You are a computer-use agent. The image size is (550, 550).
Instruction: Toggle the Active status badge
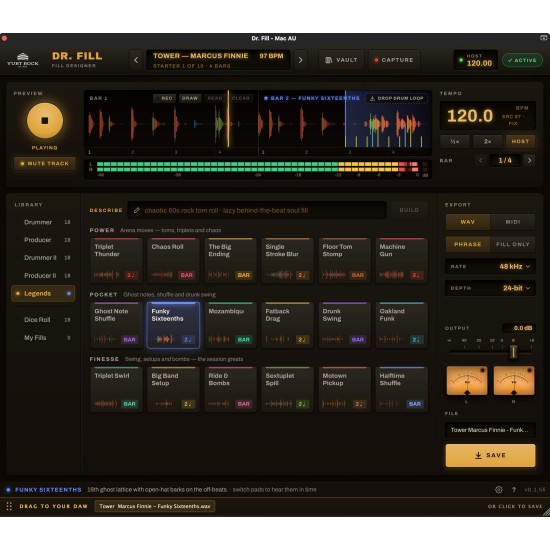coord(522,60)
